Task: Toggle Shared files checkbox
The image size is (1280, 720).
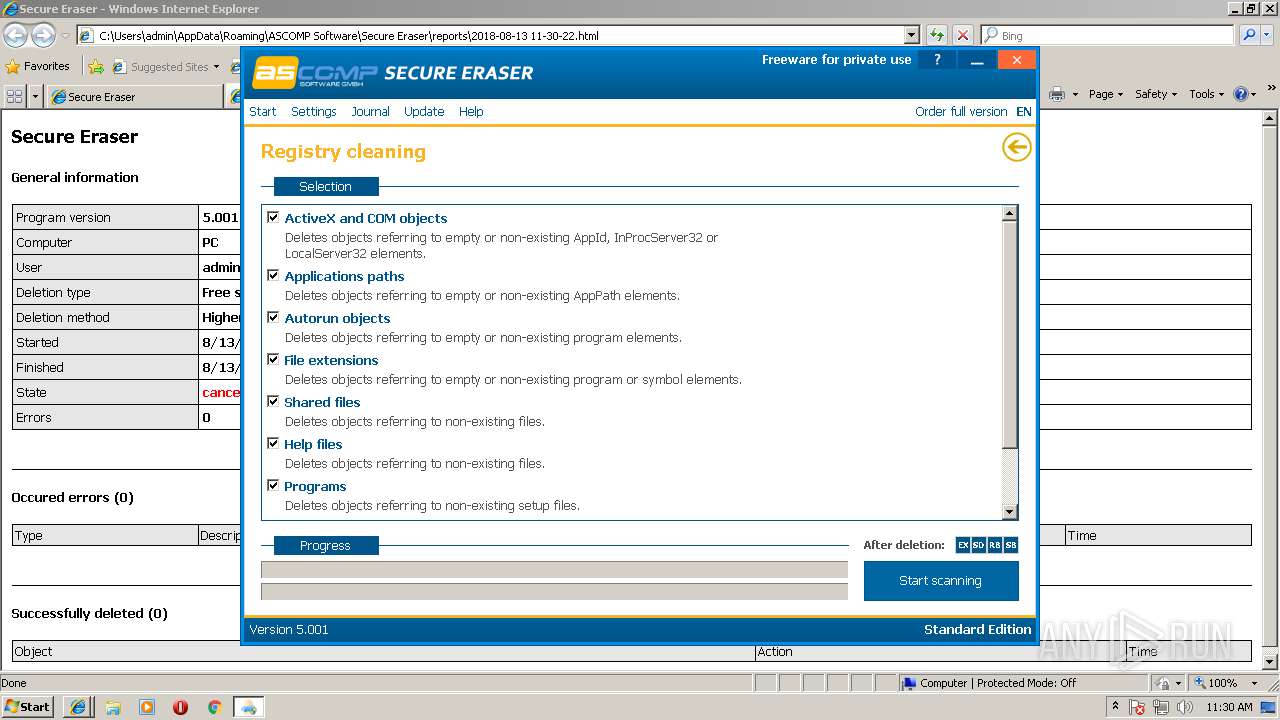Action: click(273, 401)
